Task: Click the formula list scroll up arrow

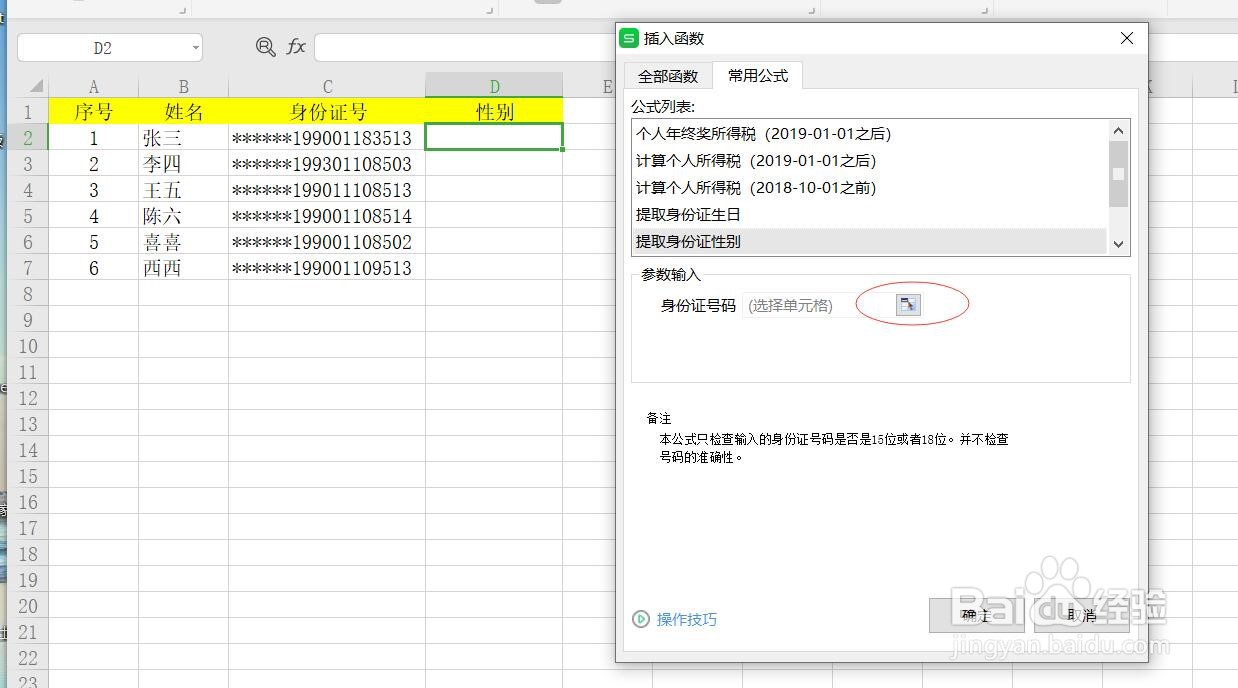Action: (1118, 131)
